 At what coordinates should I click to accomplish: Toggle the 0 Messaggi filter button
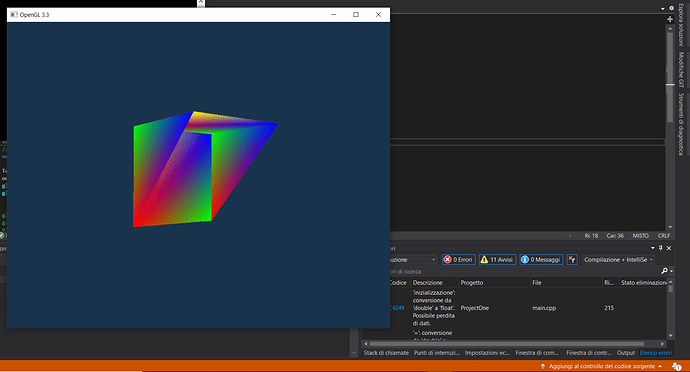click(x=541, y=260)
